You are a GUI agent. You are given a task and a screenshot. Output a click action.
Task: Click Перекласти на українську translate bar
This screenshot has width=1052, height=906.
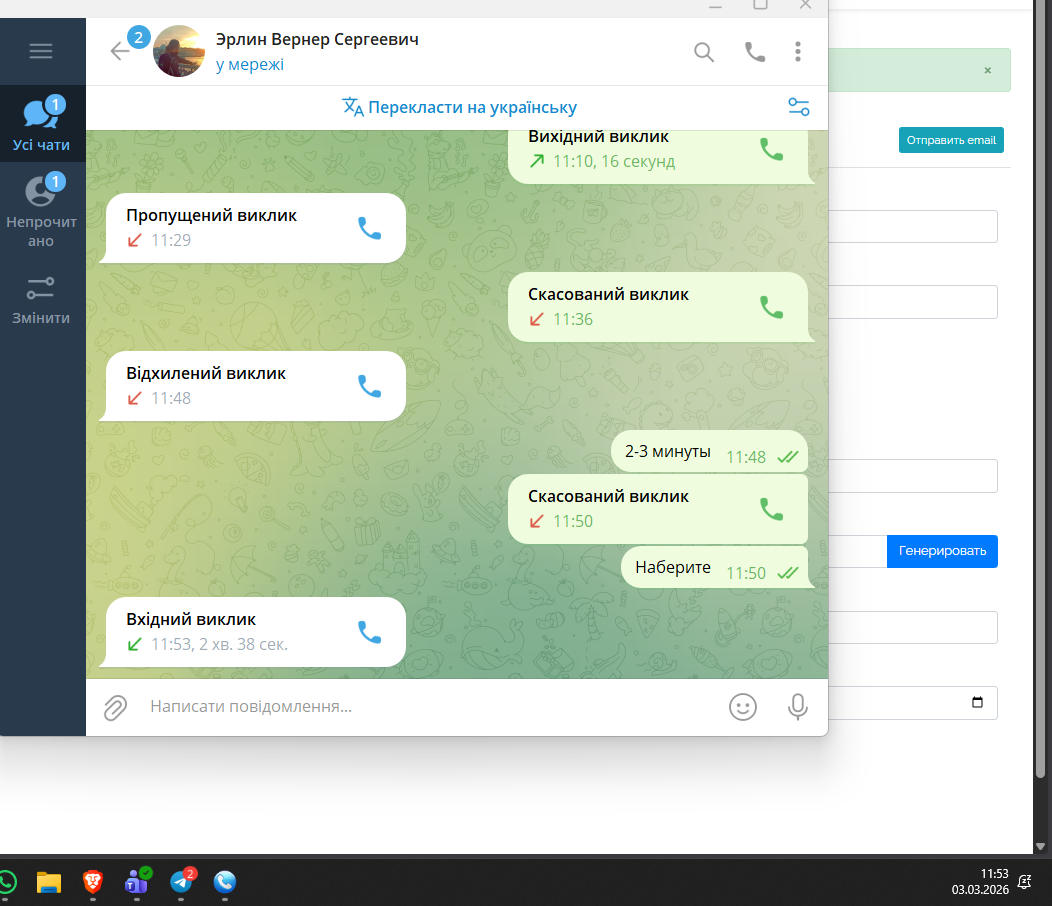point(459,107)
